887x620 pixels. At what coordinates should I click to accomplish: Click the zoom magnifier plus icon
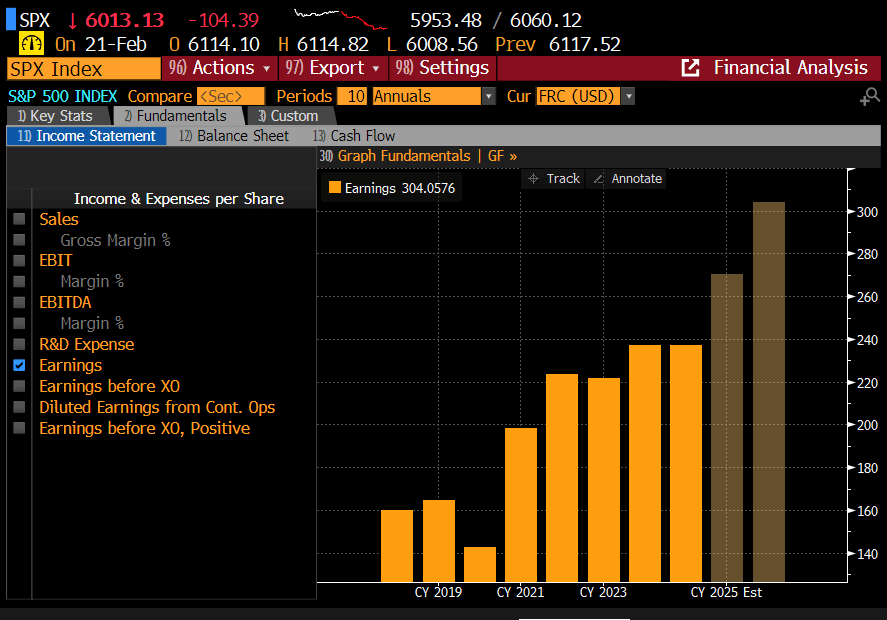[x=870, y=97]
